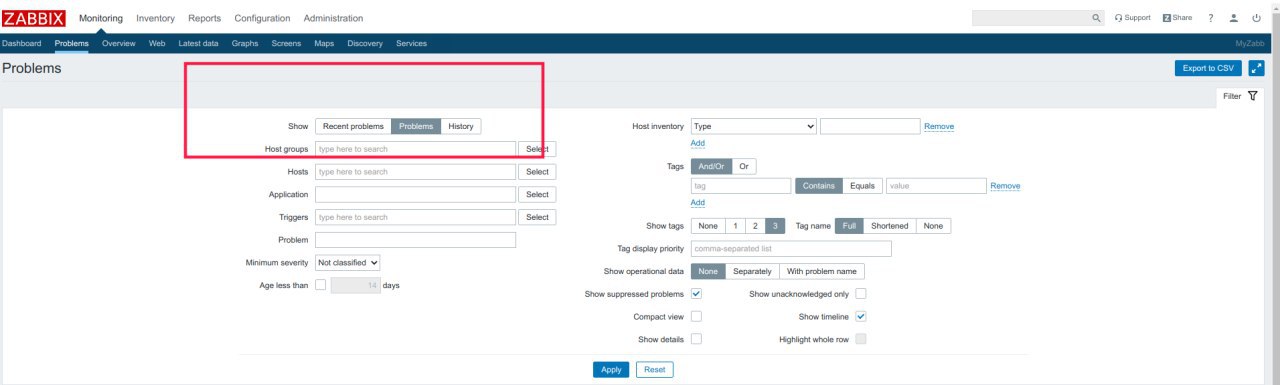Uncheck Show timeline checkbox
This screenshot has width=1280, height=385.
point(860,316)
